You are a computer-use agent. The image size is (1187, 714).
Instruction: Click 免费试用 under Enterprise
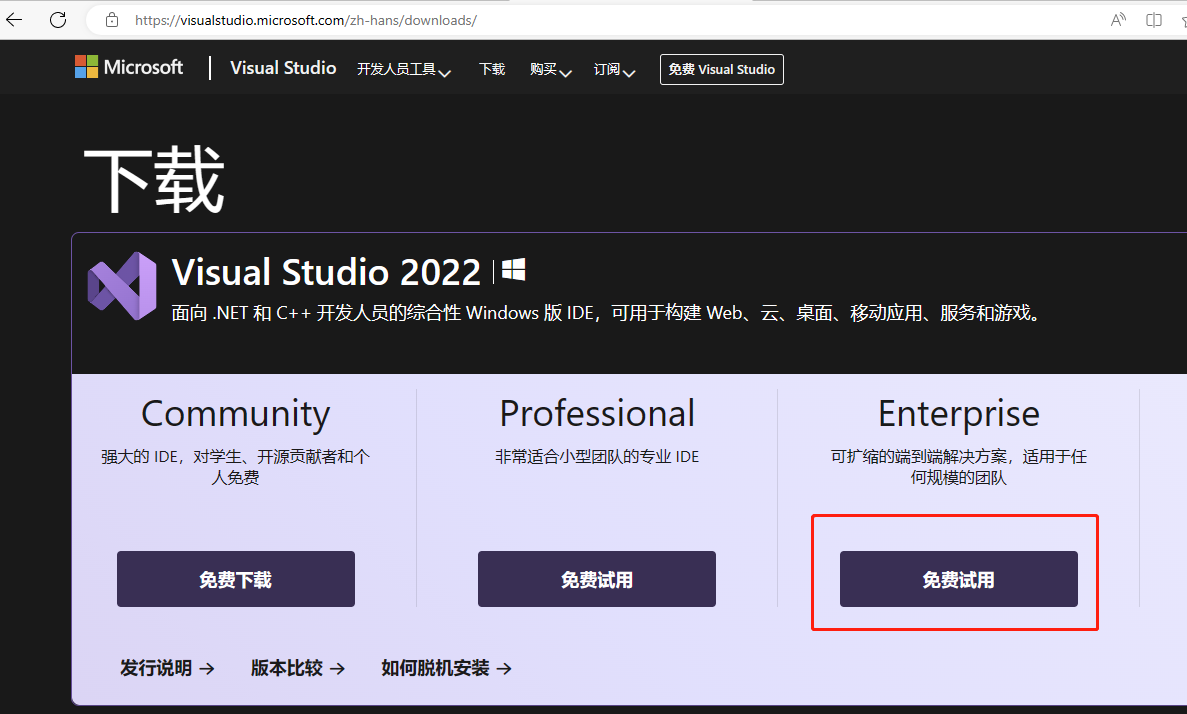(x=958, y=579)
